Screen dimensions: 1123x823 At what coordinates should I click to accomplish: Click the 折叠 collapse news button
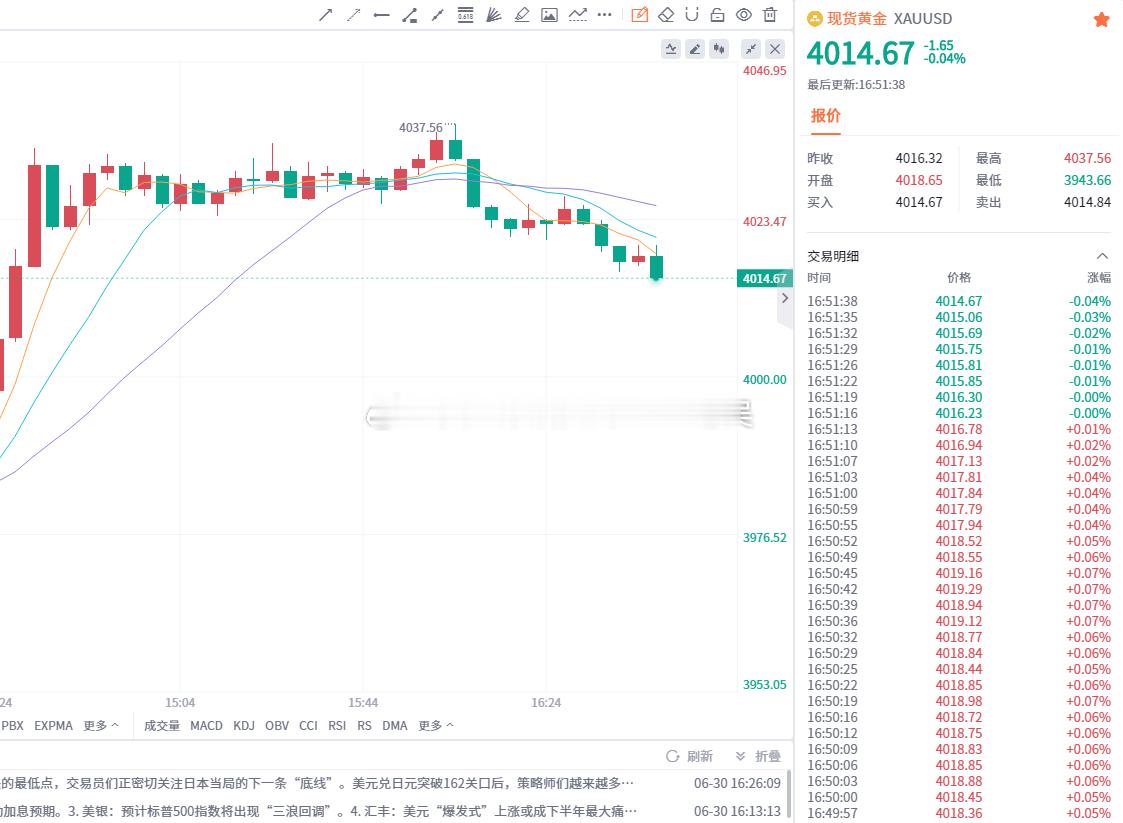click(x=758, y=756)
